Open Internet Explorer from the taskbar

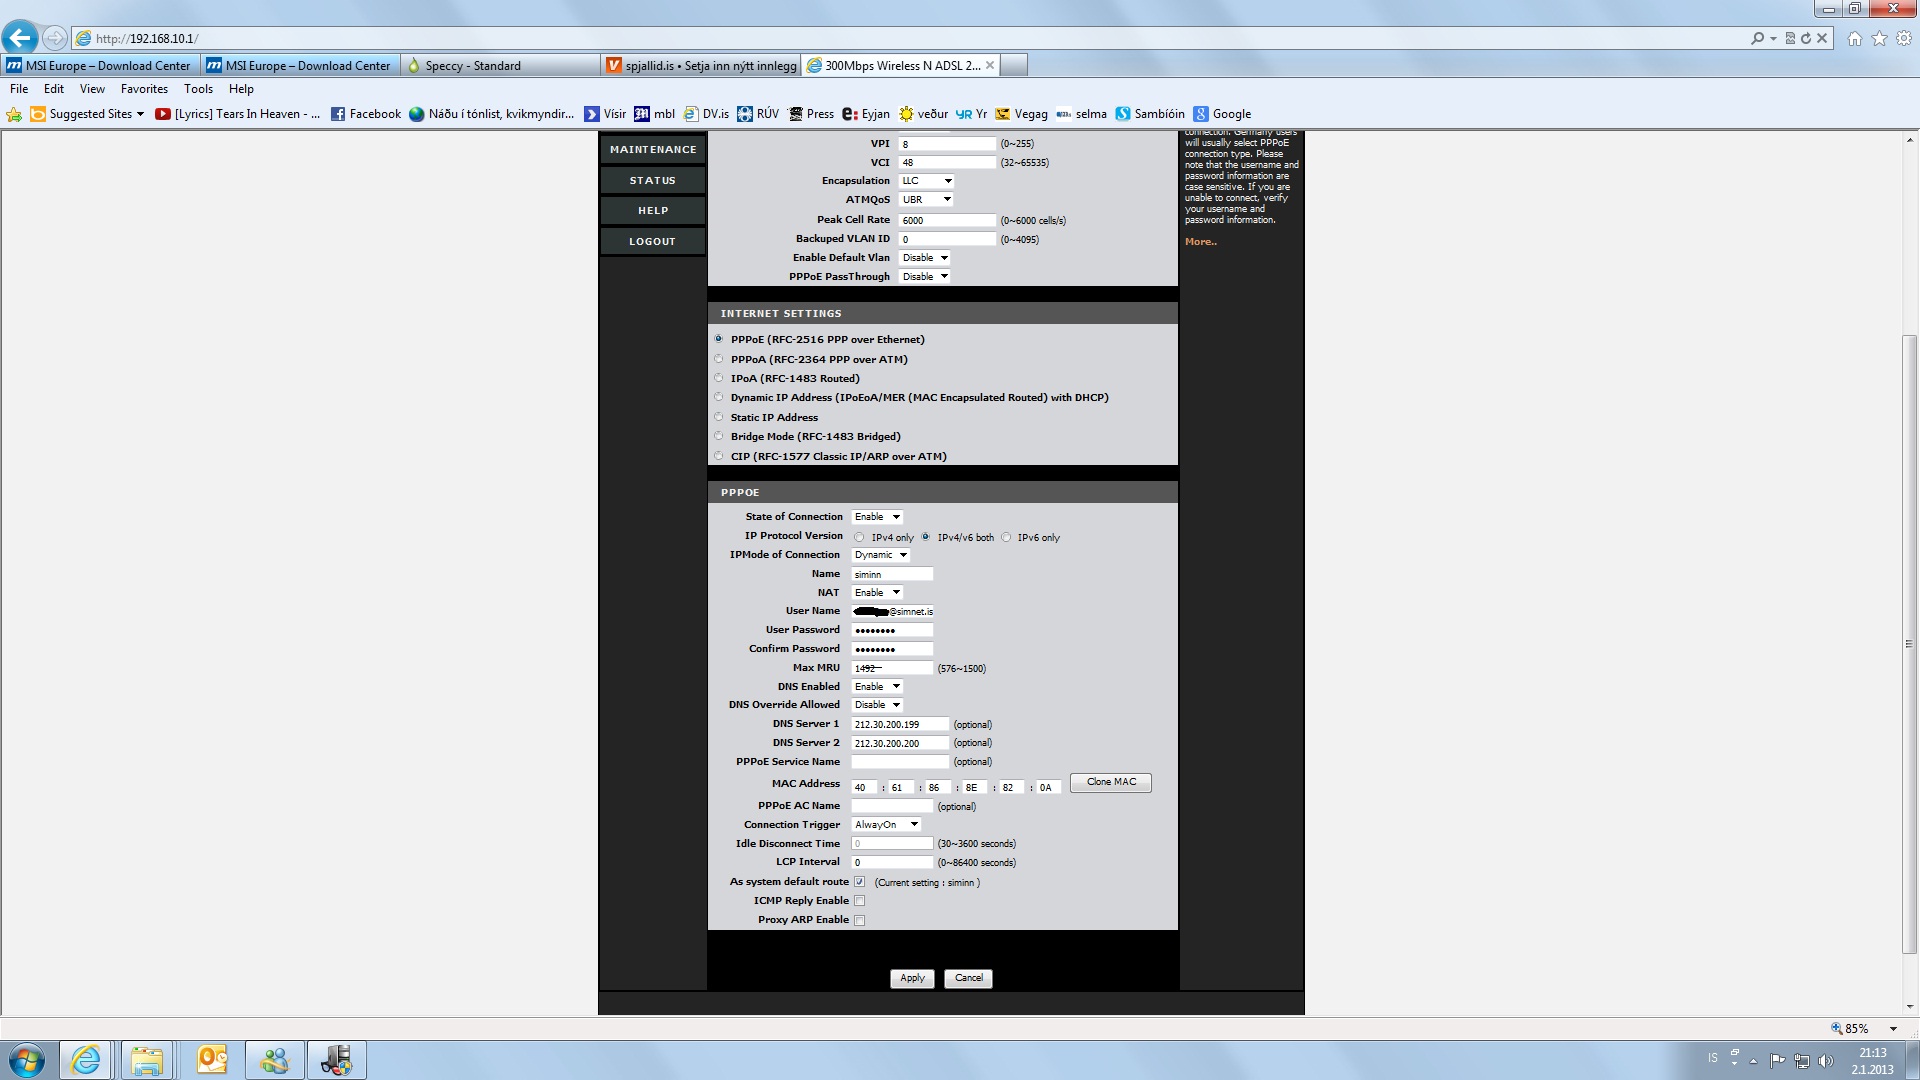(86, 1060)
